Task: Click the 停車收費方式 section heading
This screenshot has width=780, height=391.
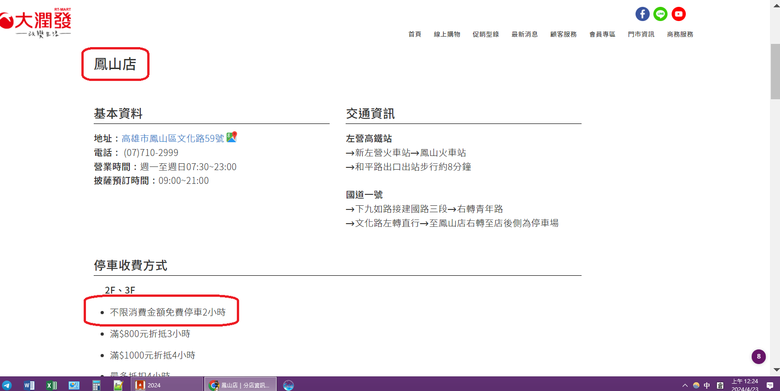Action: [131, 265]
